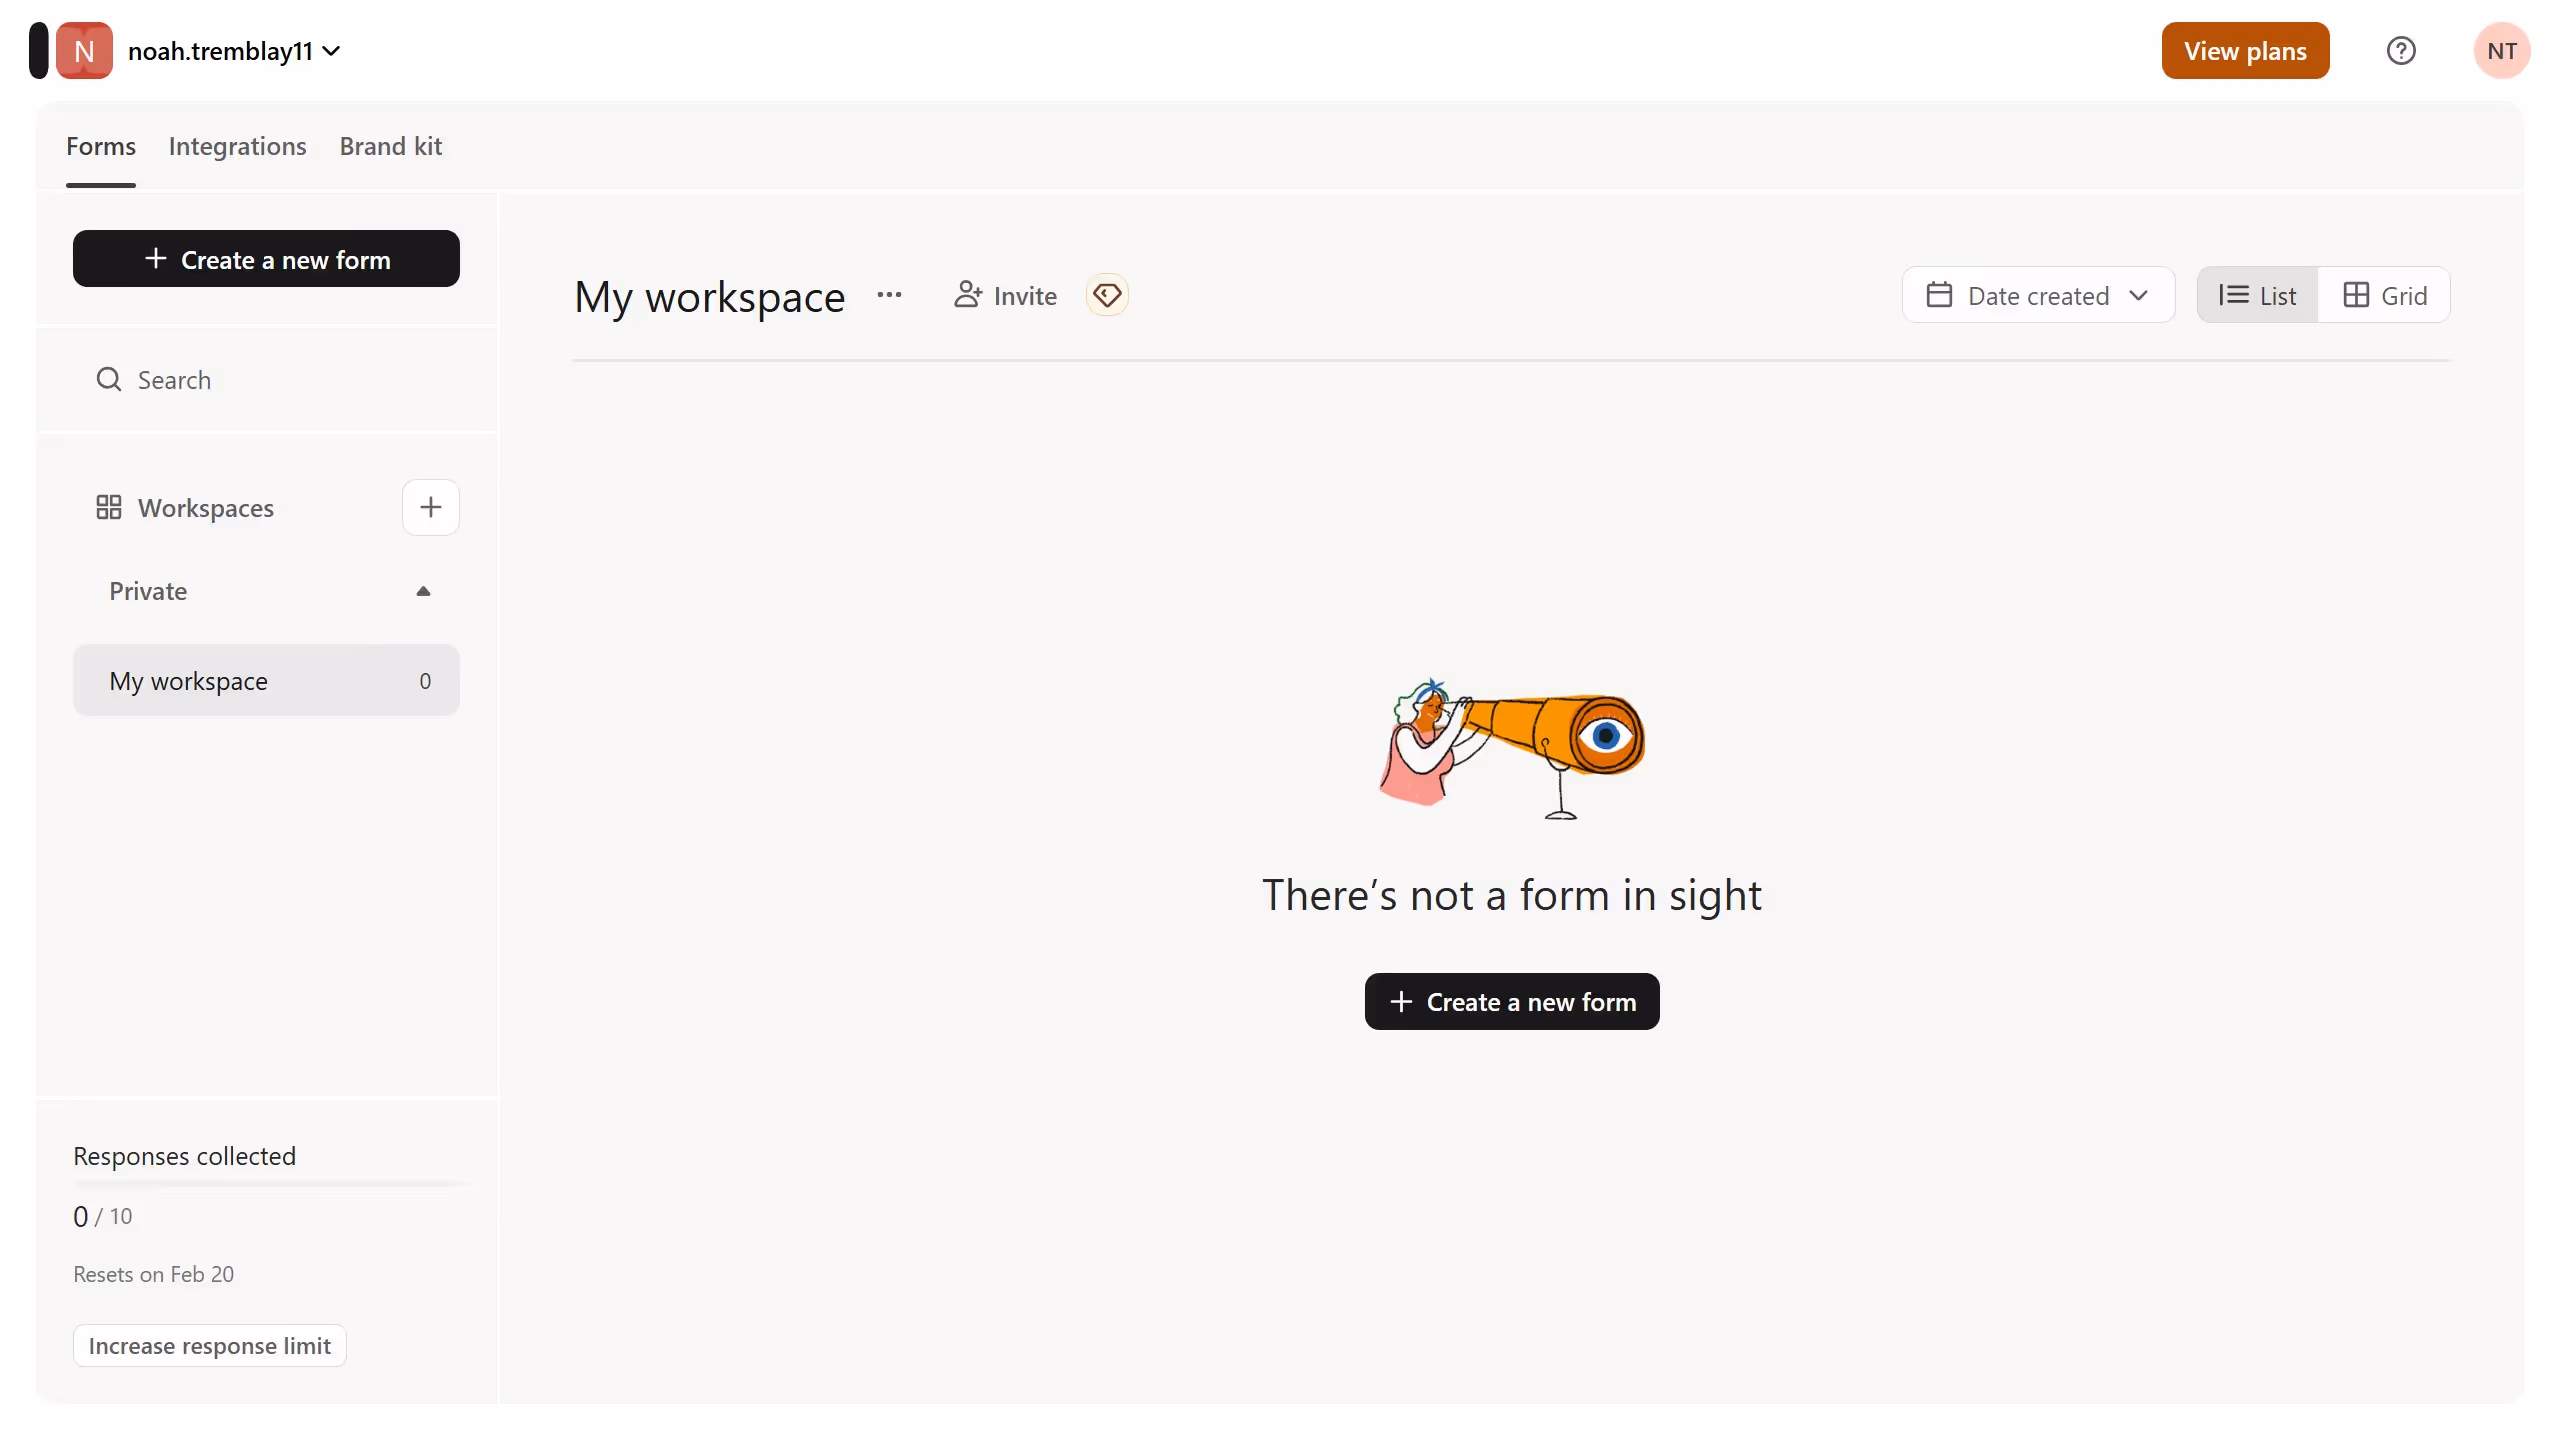
Task: Click the Increase response limit button
Action: (209, 1345)
